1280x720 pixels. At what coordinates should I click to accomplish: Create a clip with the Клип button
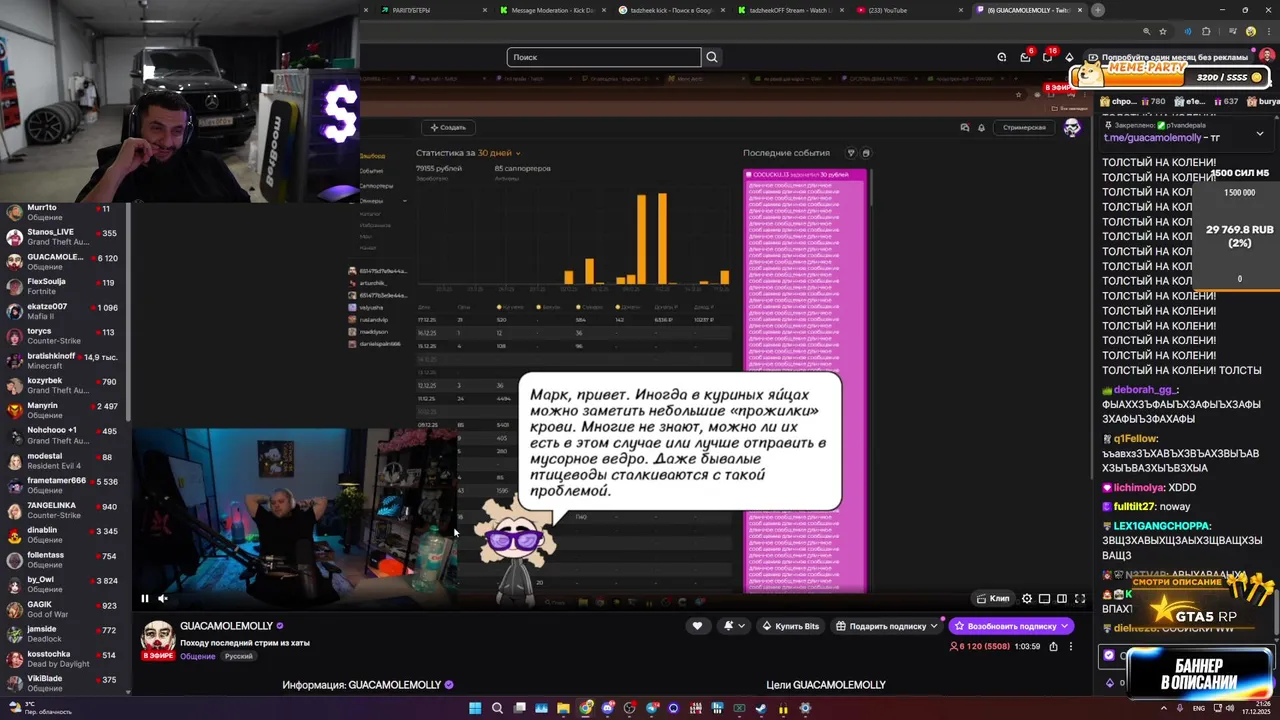click(x=993, y=599)
